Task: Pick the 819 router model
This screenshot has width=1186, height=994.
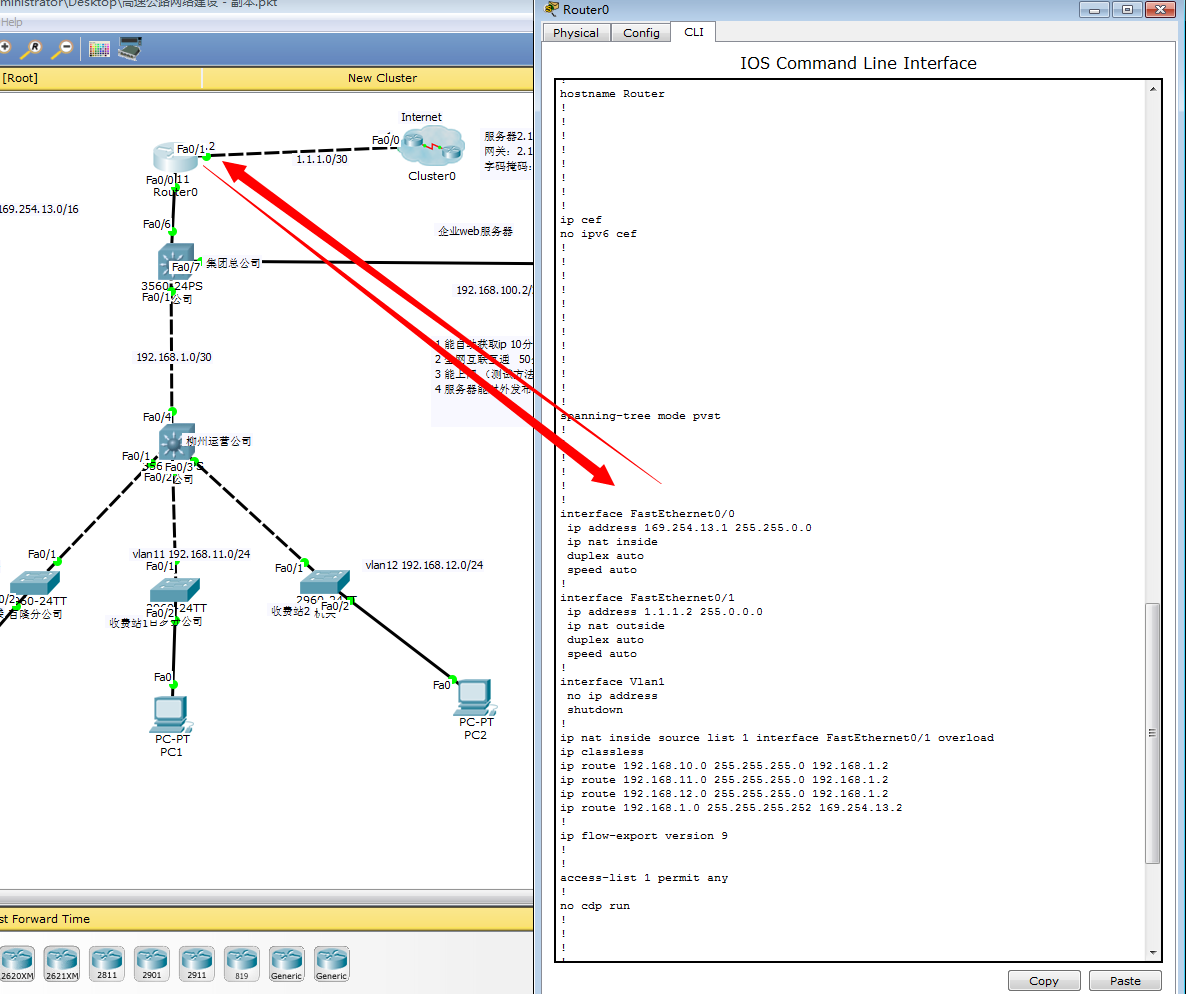Action: 242,964
